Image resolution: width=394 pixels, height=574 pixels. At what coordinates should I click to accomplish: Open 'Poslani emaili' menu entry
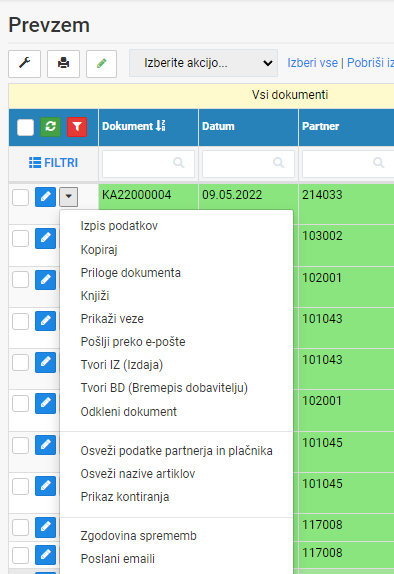pos(118,559)
